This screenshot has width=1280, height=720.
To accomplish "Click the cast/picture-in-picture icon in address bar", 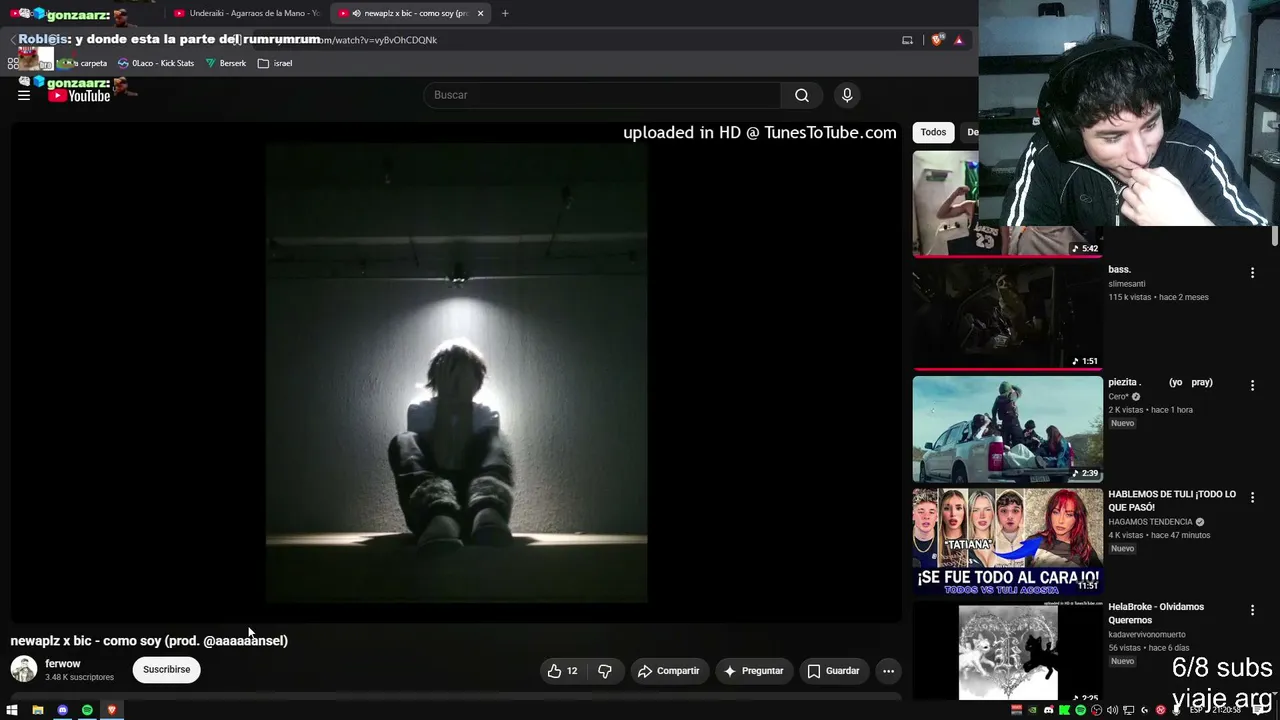I will point(907,40).
